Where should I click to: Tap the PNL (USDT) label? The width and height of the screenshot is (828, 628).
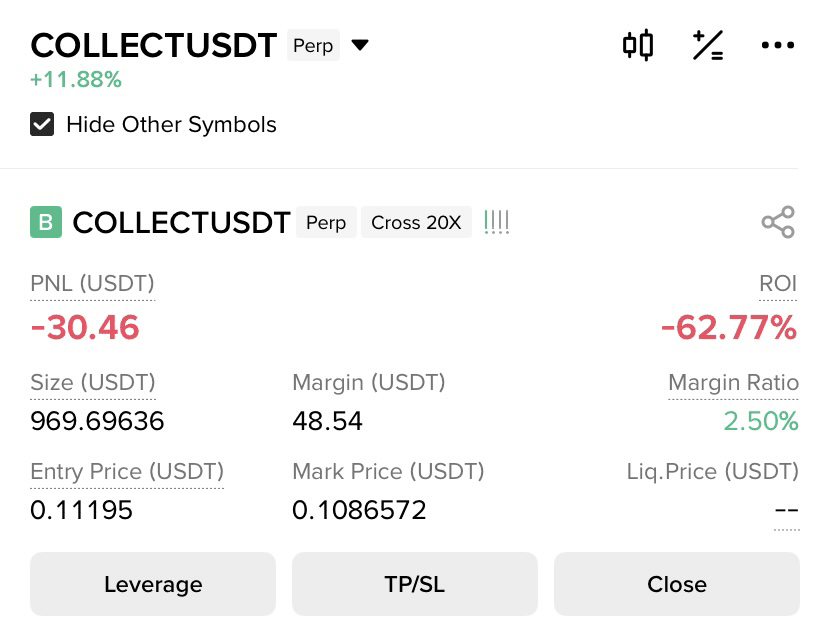tap(92, 284)
